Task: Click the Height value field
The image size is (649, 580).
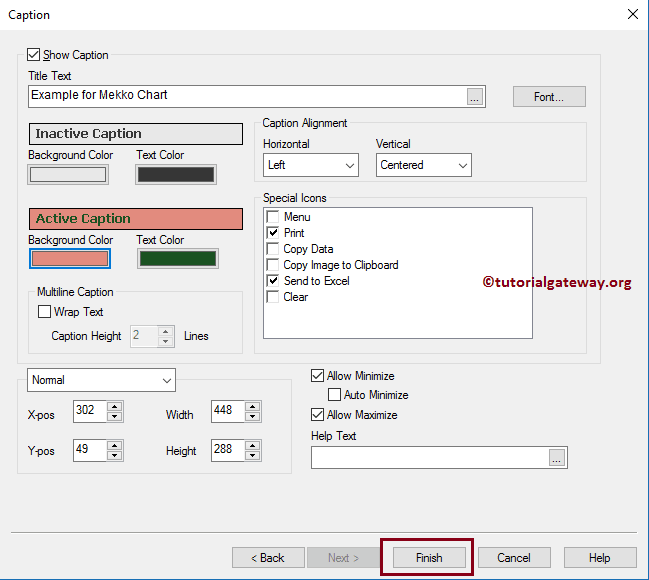Action: 228,450
